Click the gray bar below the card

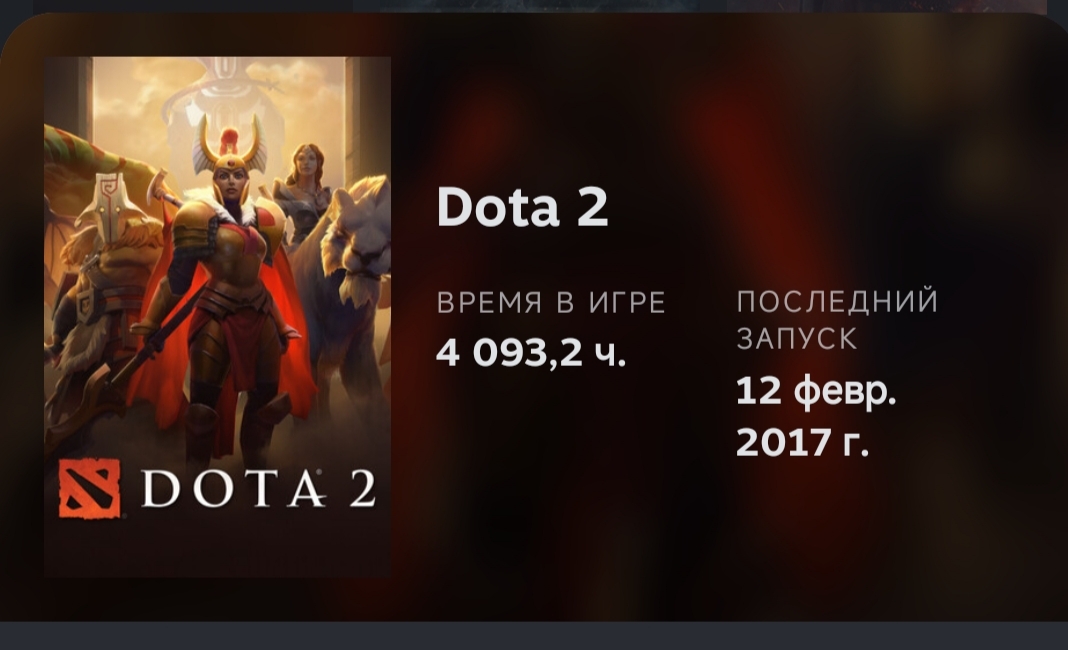point(534,636)
